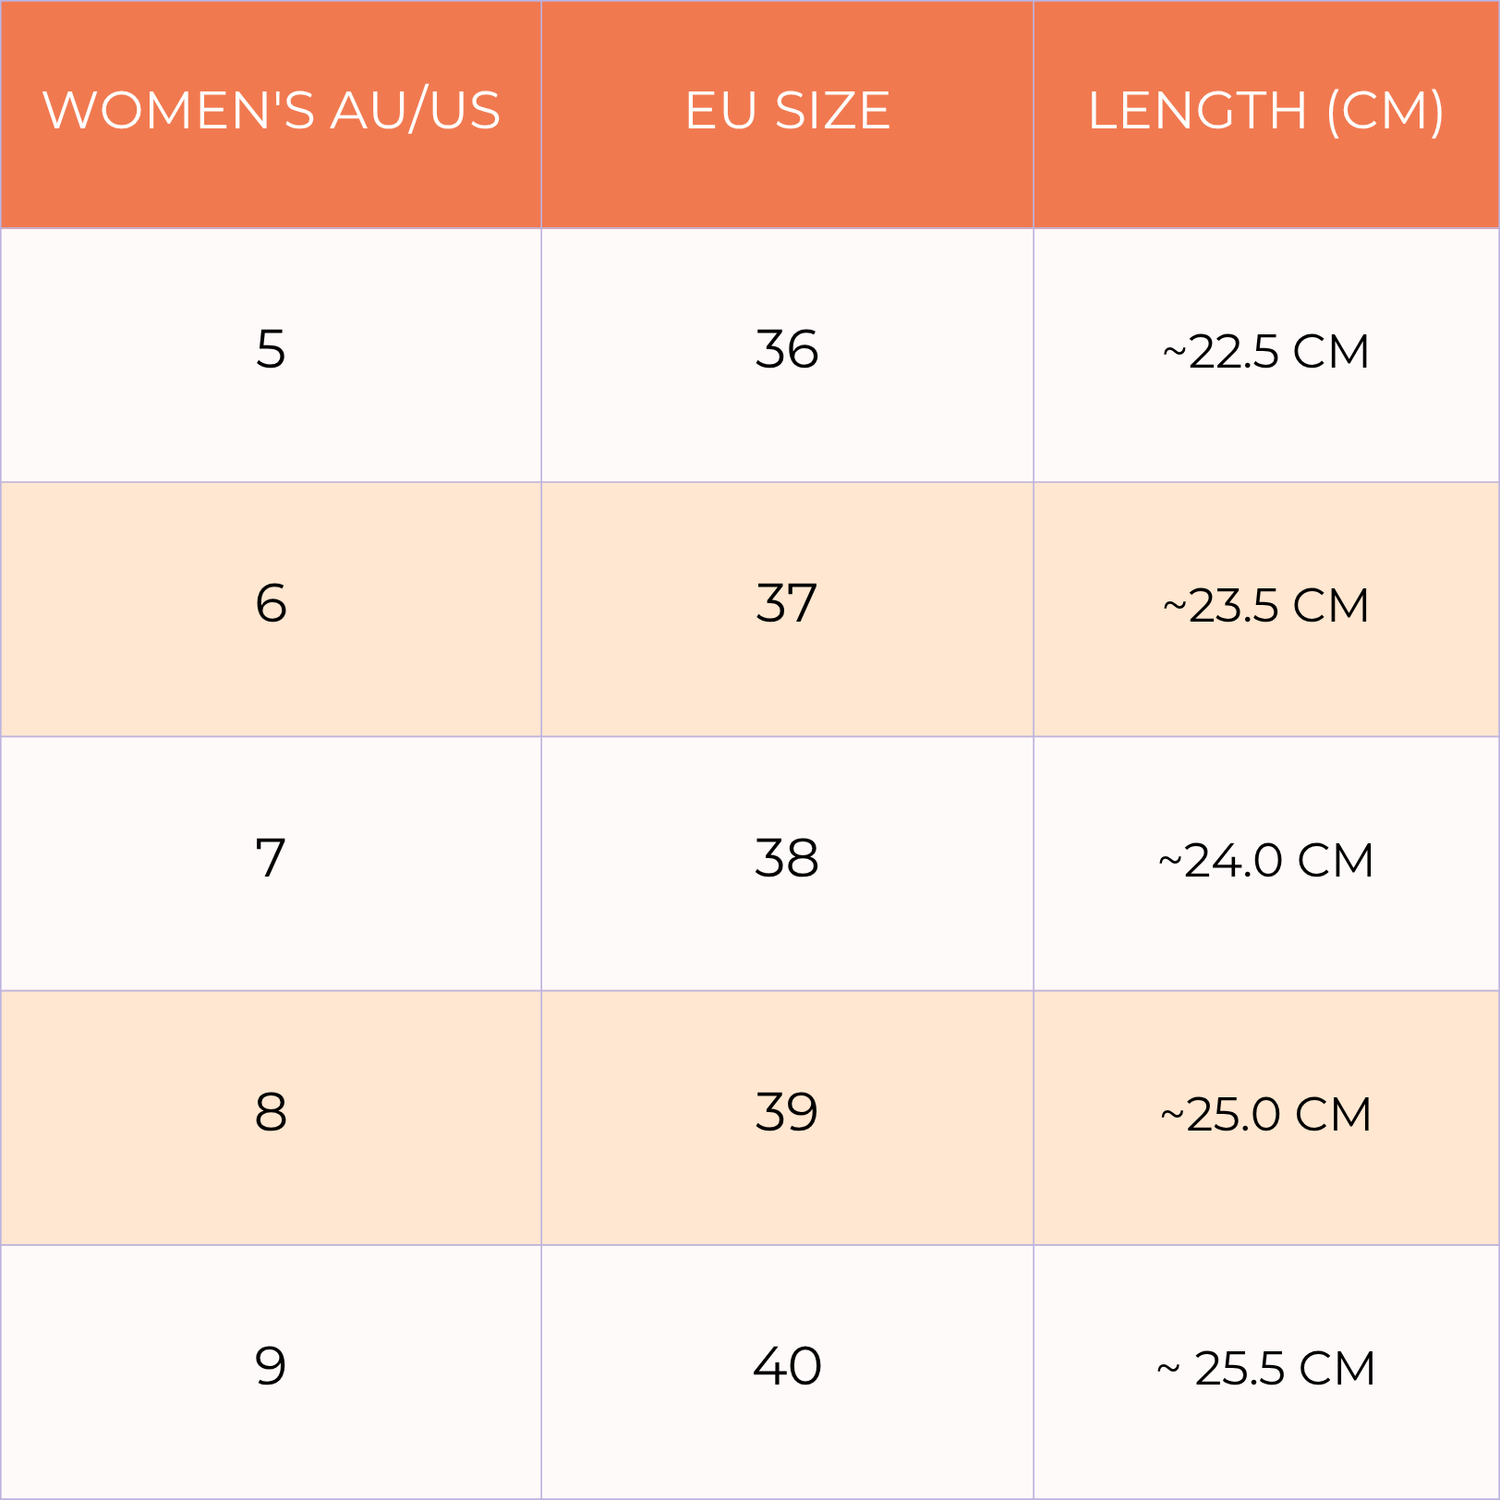Choose the EU size 39 cell

tap(787, 1112)
